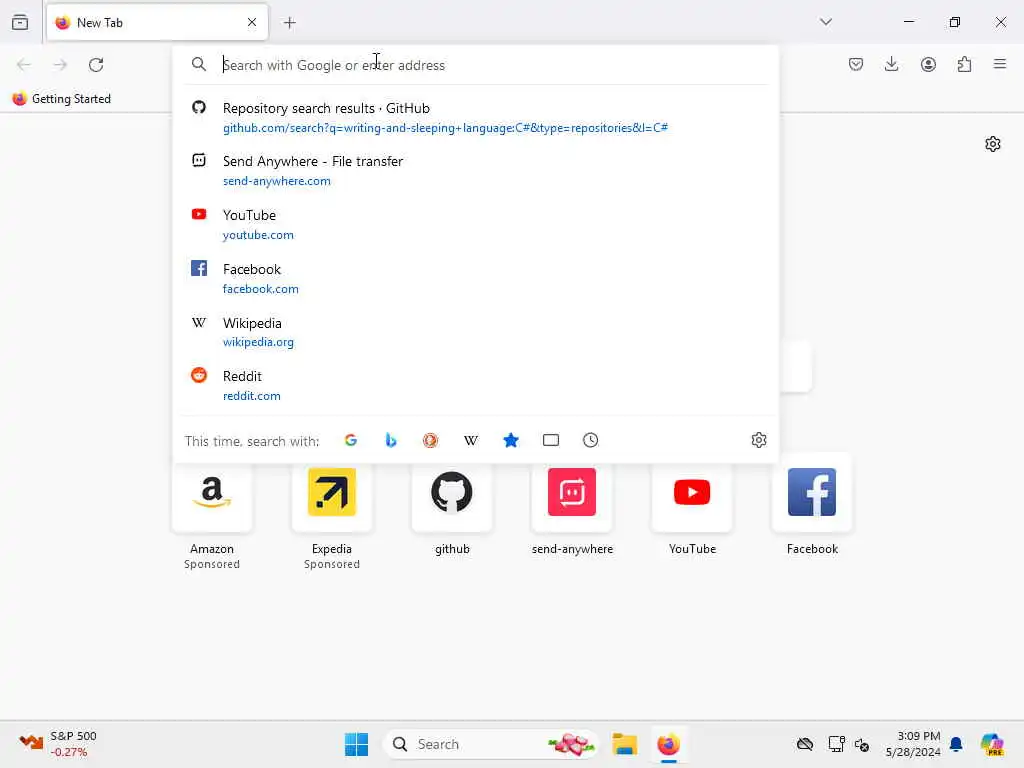Image resolution: width=1024 pixels, height=768 pixels.
Task: Click youtube.com URL text
Action: pos(258,235)
